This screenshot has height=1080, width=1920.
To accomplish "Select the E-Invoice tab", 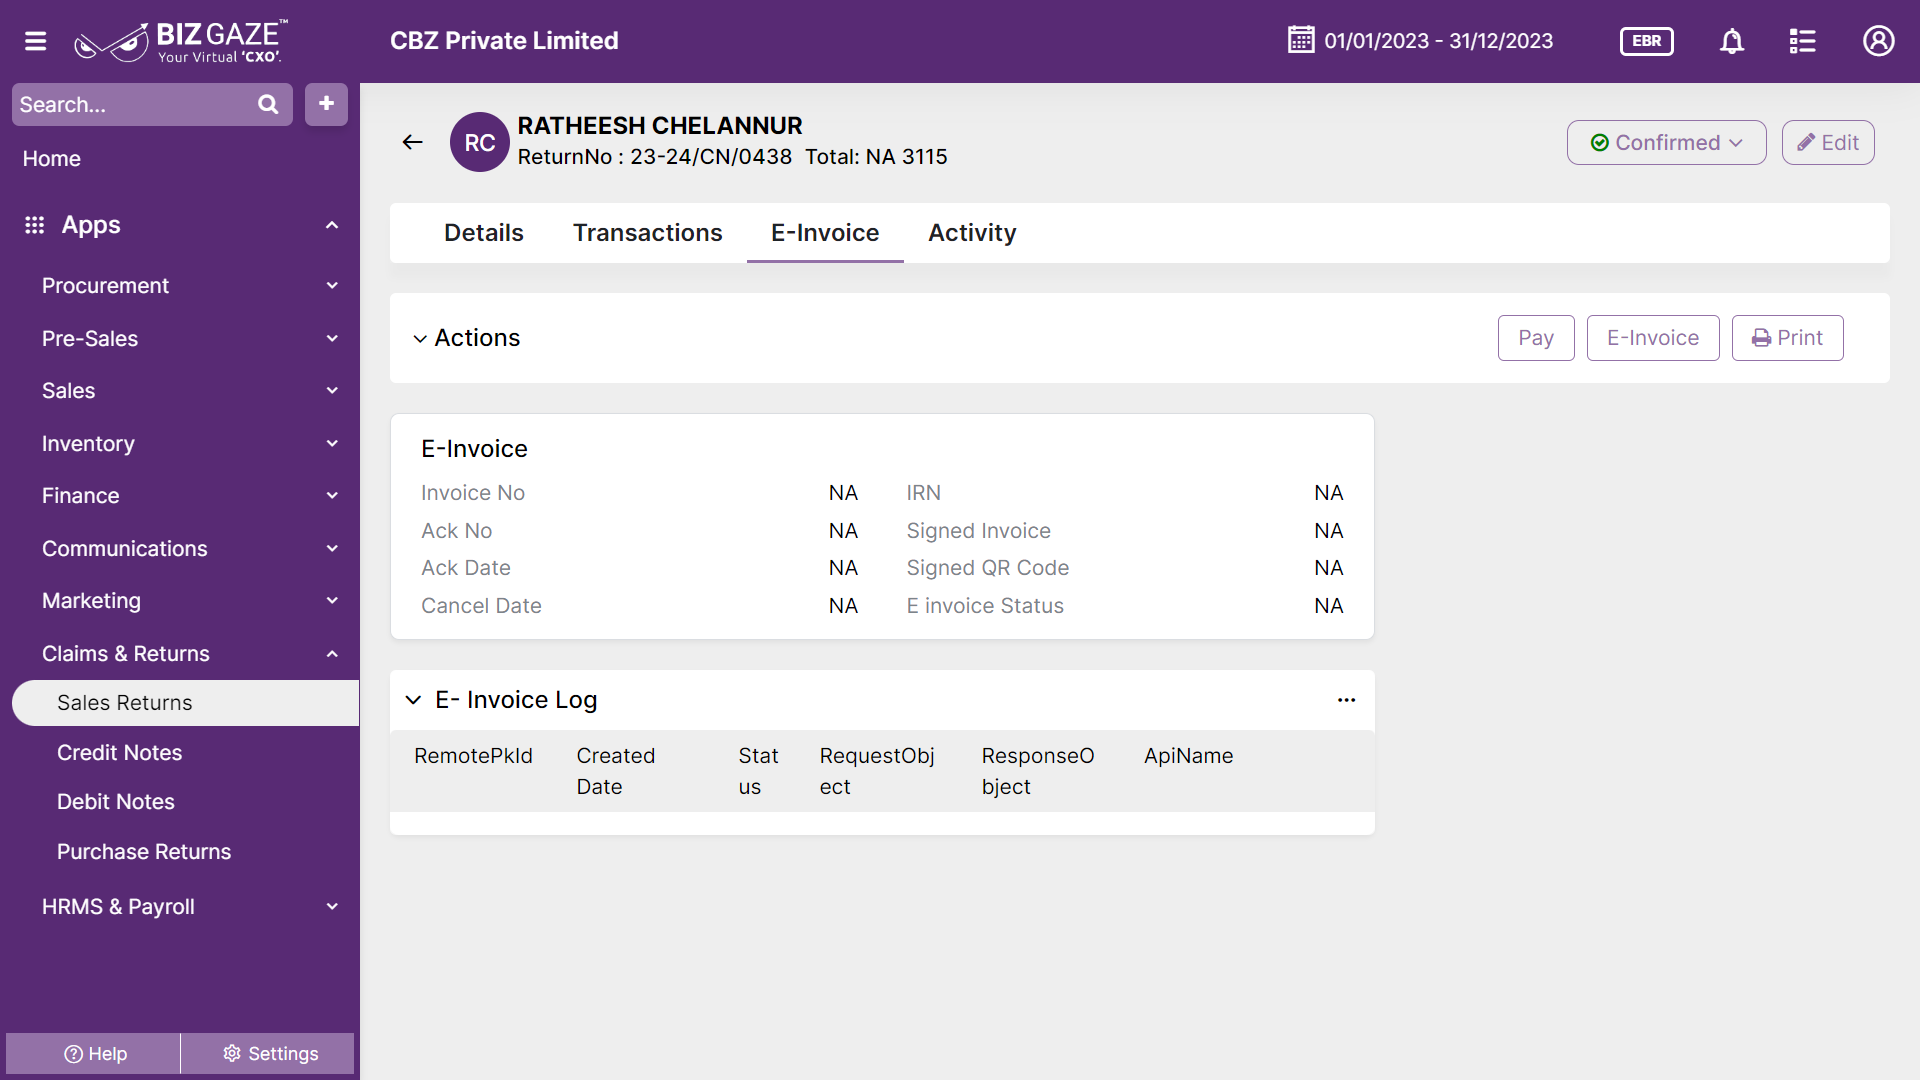I will click(x=825, y=233).
